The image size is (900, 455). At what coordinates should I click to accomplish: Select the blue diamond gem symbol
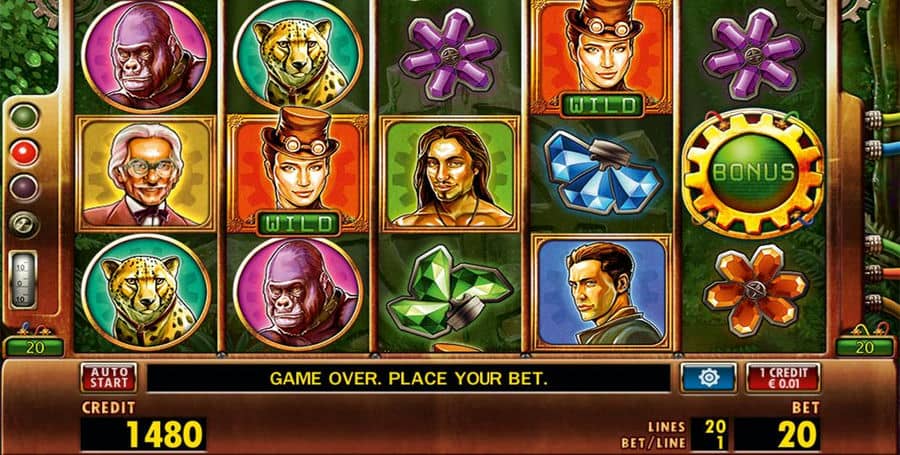tap(602, 172)
